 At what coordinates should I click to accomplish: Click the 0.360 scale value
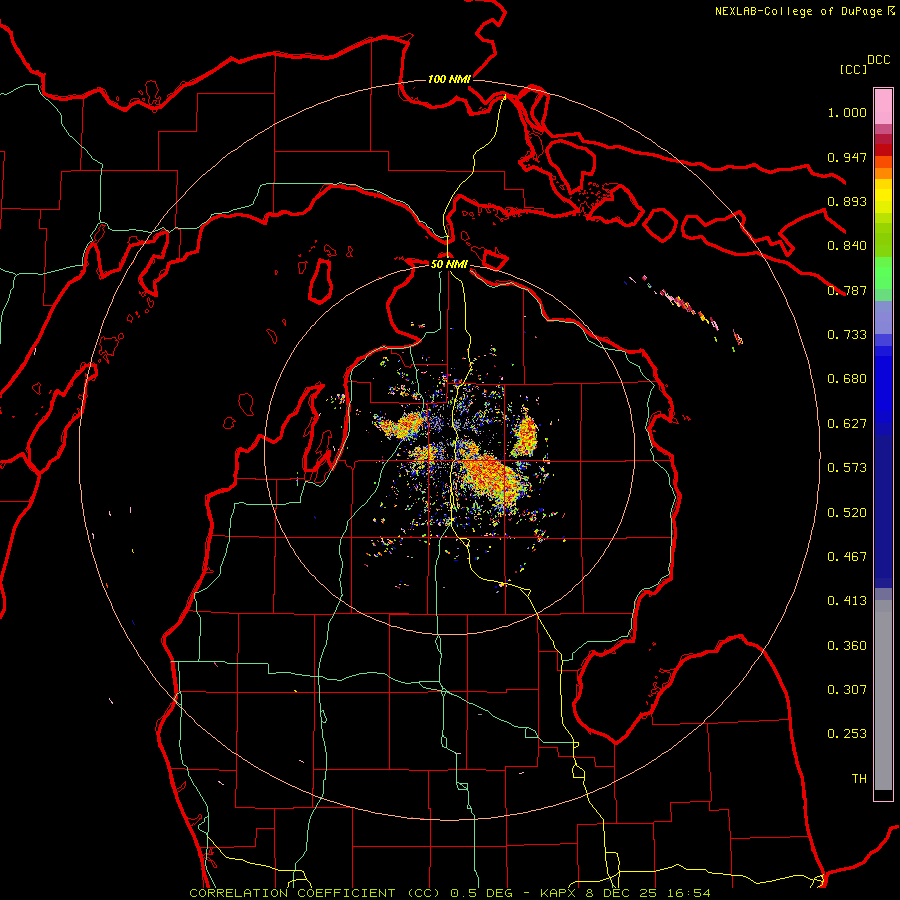847,646
